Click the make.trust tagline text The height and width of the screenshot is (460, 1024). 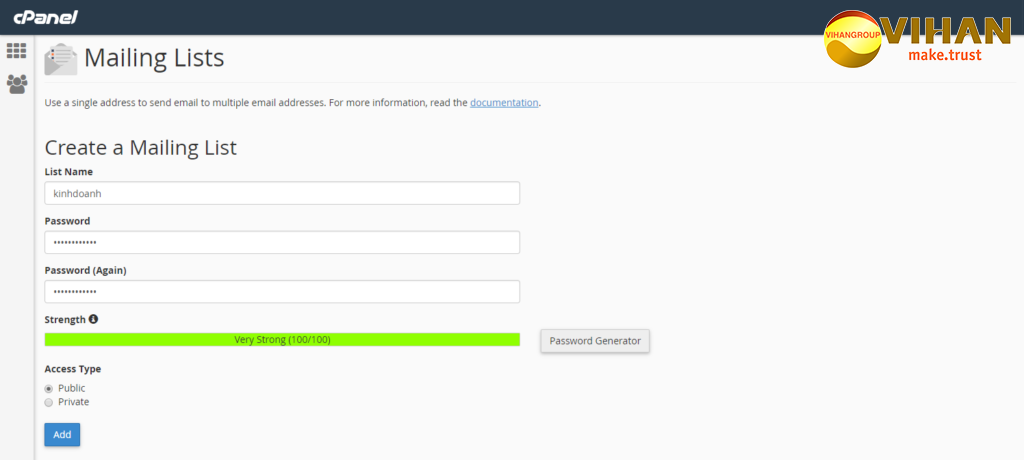[944, 55]
